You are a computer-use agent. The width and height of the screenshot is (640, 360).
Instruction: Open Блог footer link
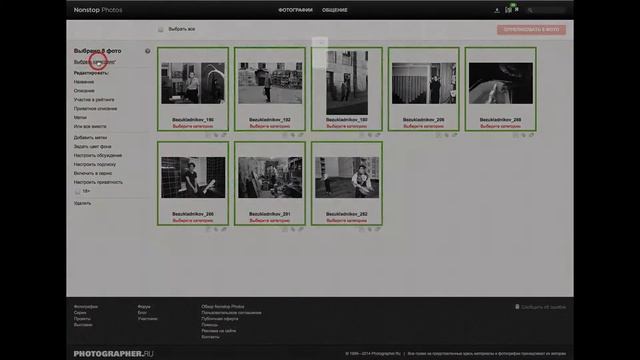click(x=142, y=313)
